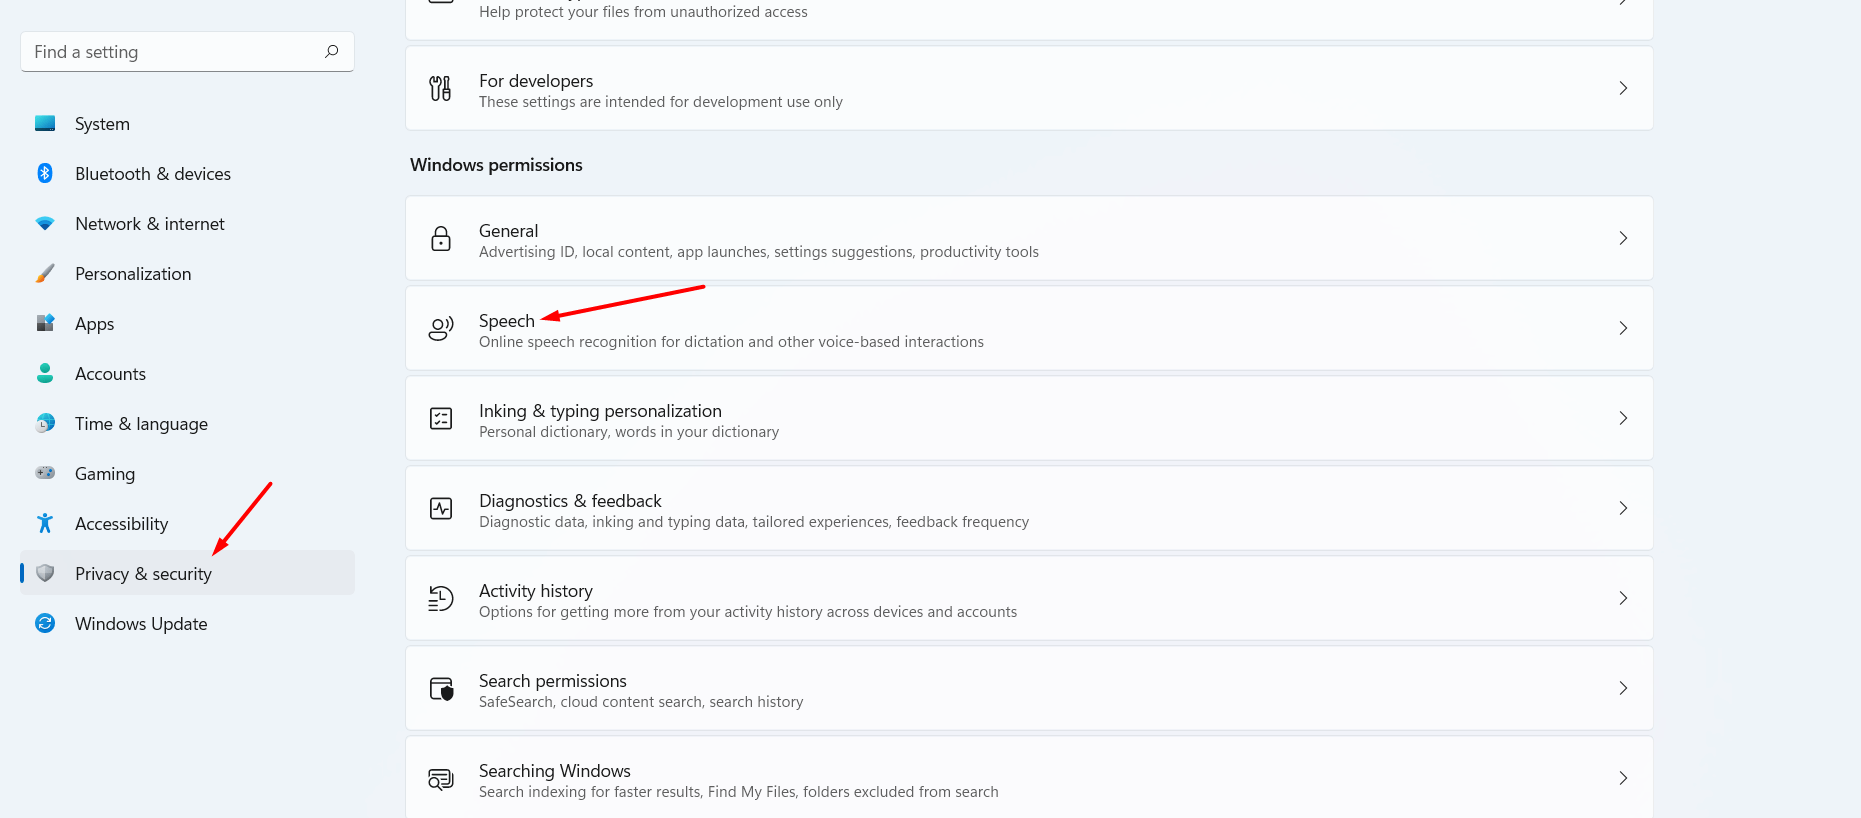Open the Gaming settings page
This screenshot has height=818, width=1861.
coord(105,474)
